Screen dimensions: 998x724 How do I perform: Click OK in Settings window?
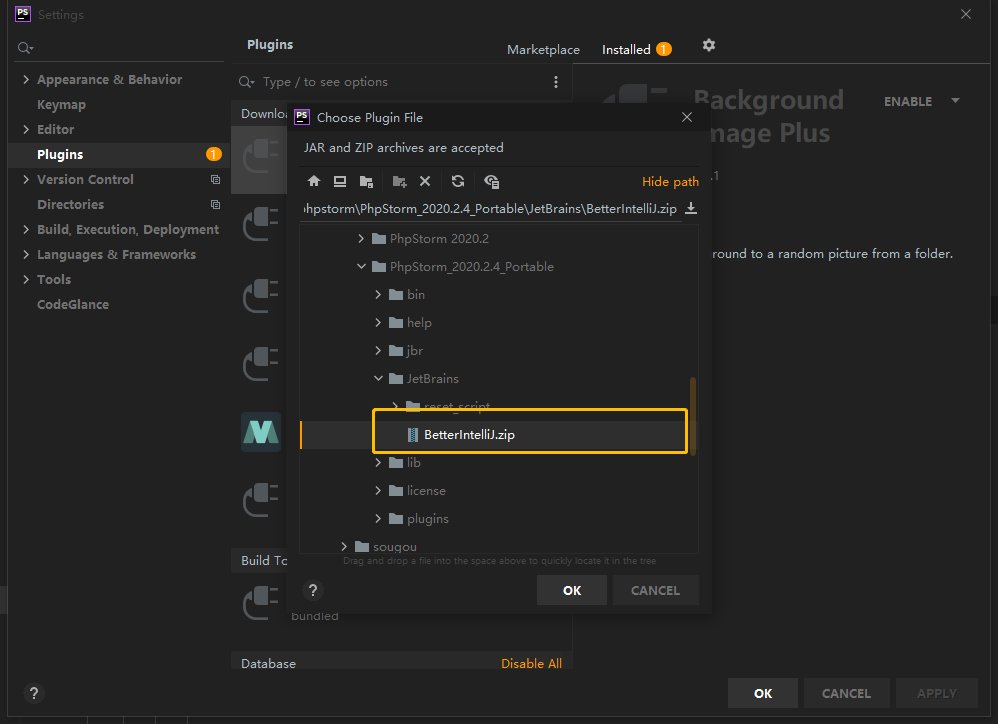pyautogui.click(x=763, y=693)
